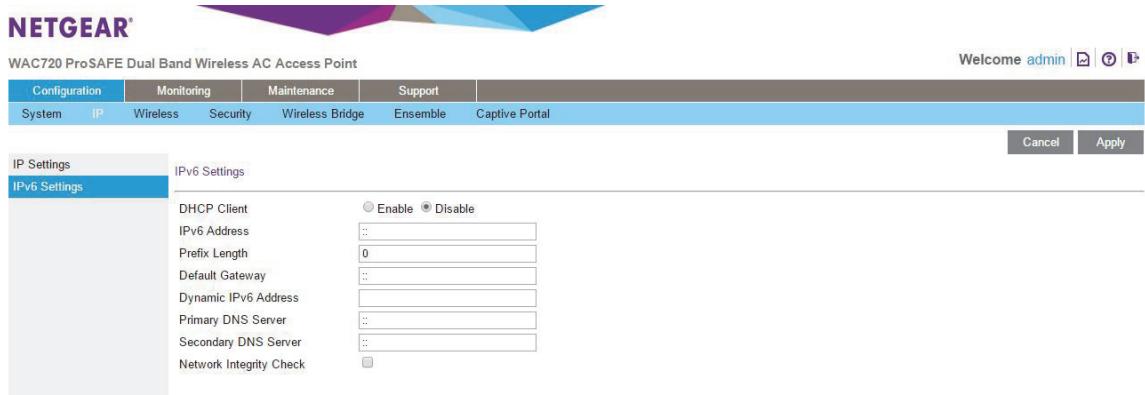Focus the Default Gateway field
Image resolution: width=1145 pixels, height=395 pixels.
(x=448, y=276)
